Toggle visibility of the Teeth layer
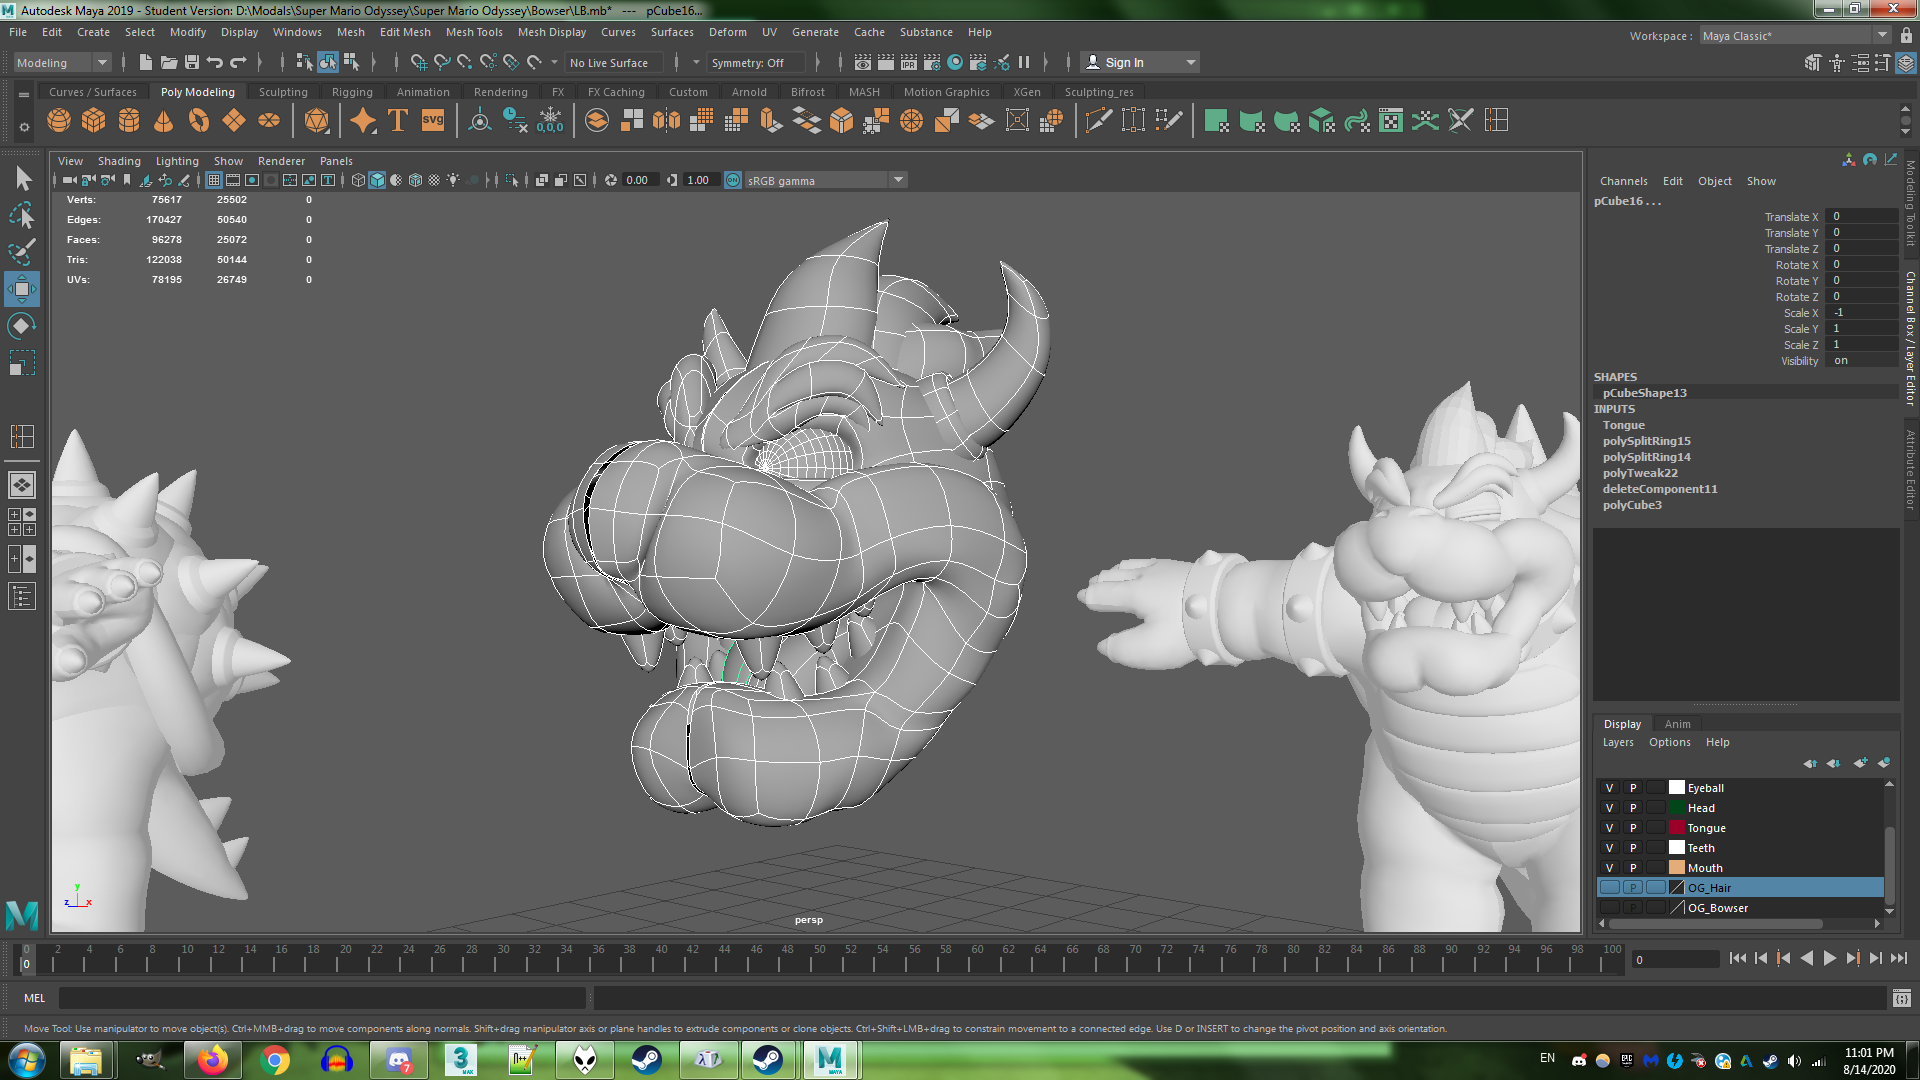The width and height of the screenshot is (1920, 1080). pos(1609,848)
